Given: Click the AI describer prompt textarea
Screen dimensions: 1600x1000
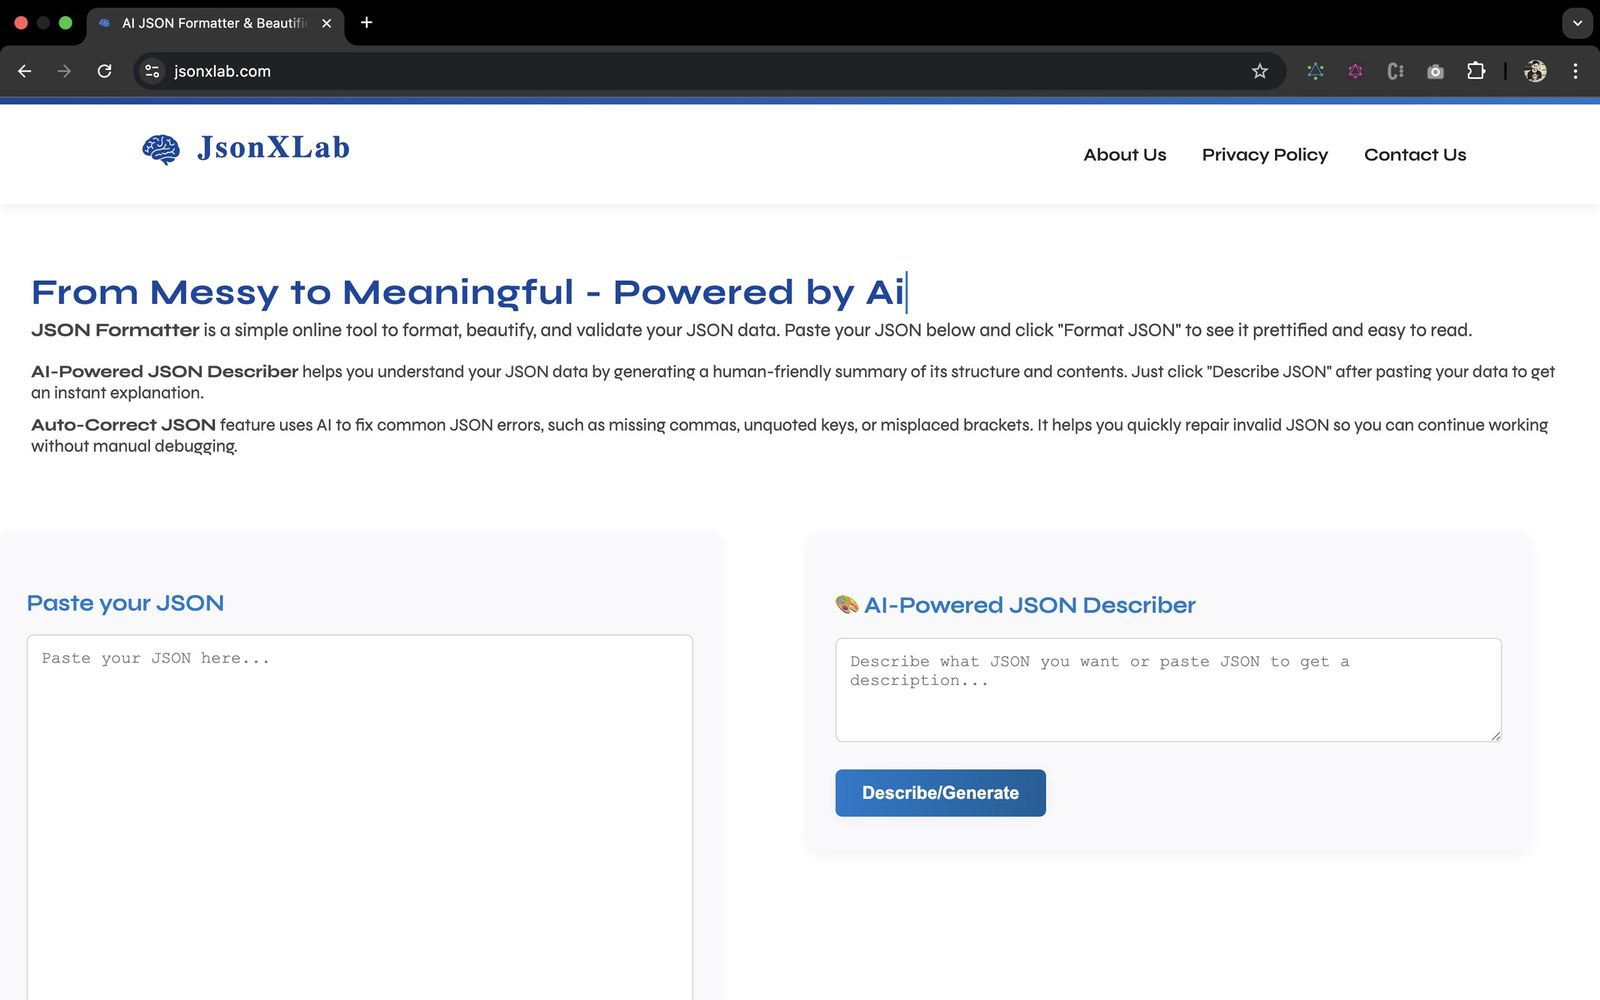Looking at the screenshot, I should point(1168,690).
